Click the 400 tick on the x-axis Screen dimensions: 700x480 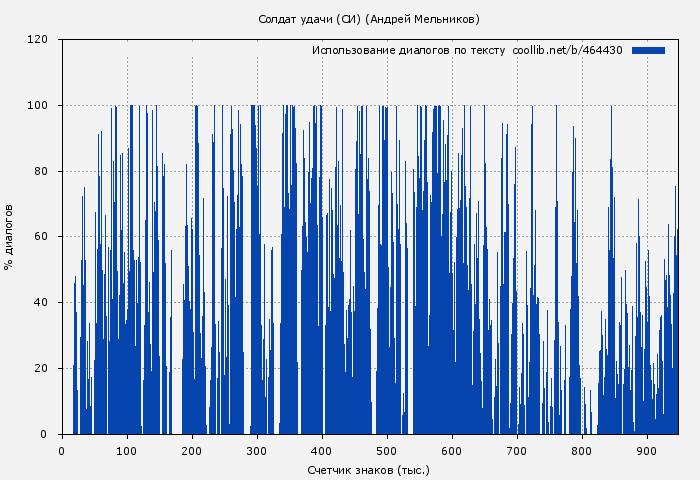click(322, 450)
